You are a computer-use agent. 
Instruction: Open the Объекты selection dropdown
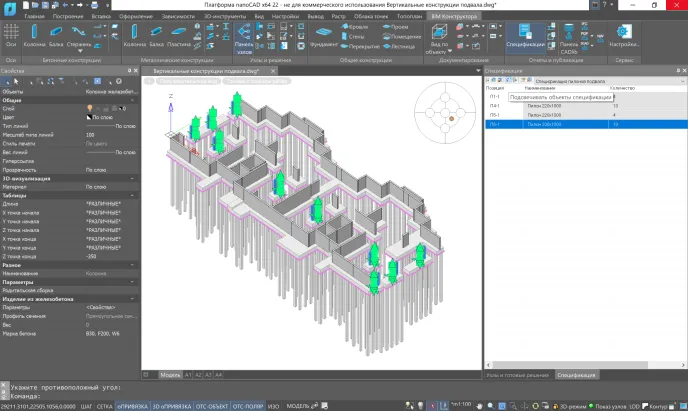click(110, 91)
